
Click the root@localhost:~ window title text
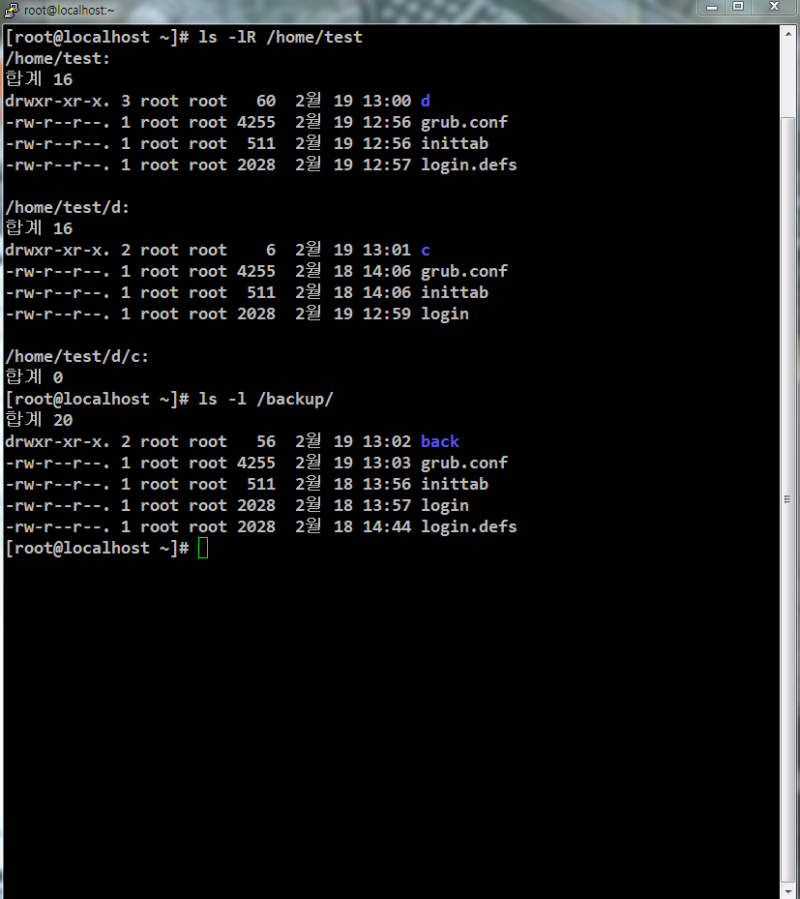69,10
